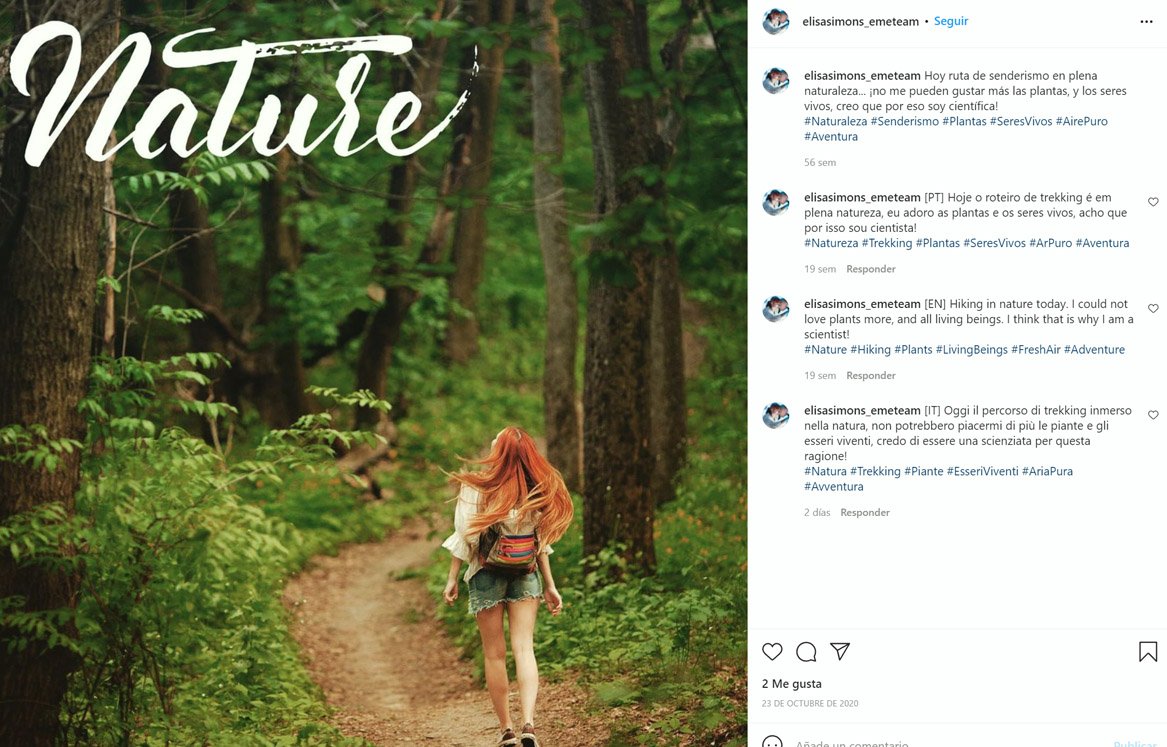Open comments via speech bubble icon
This screenshot has height=747, width=1167.
tap(806, 652)
